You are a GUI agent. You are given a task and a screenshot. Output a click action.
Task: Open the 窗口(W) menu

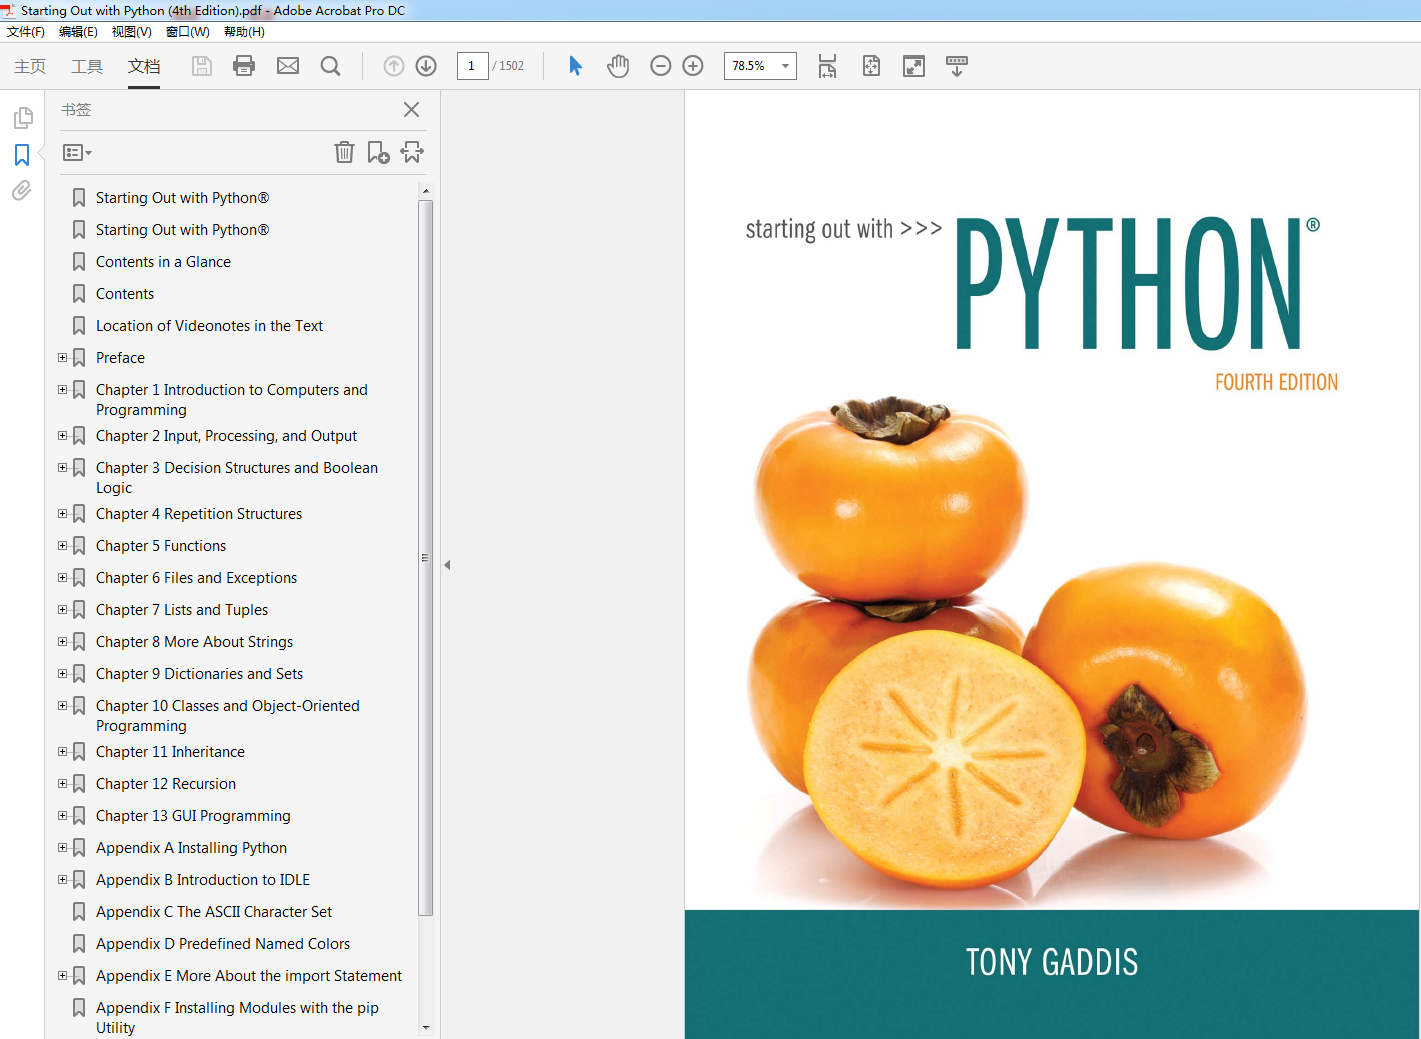pos(187,32)
